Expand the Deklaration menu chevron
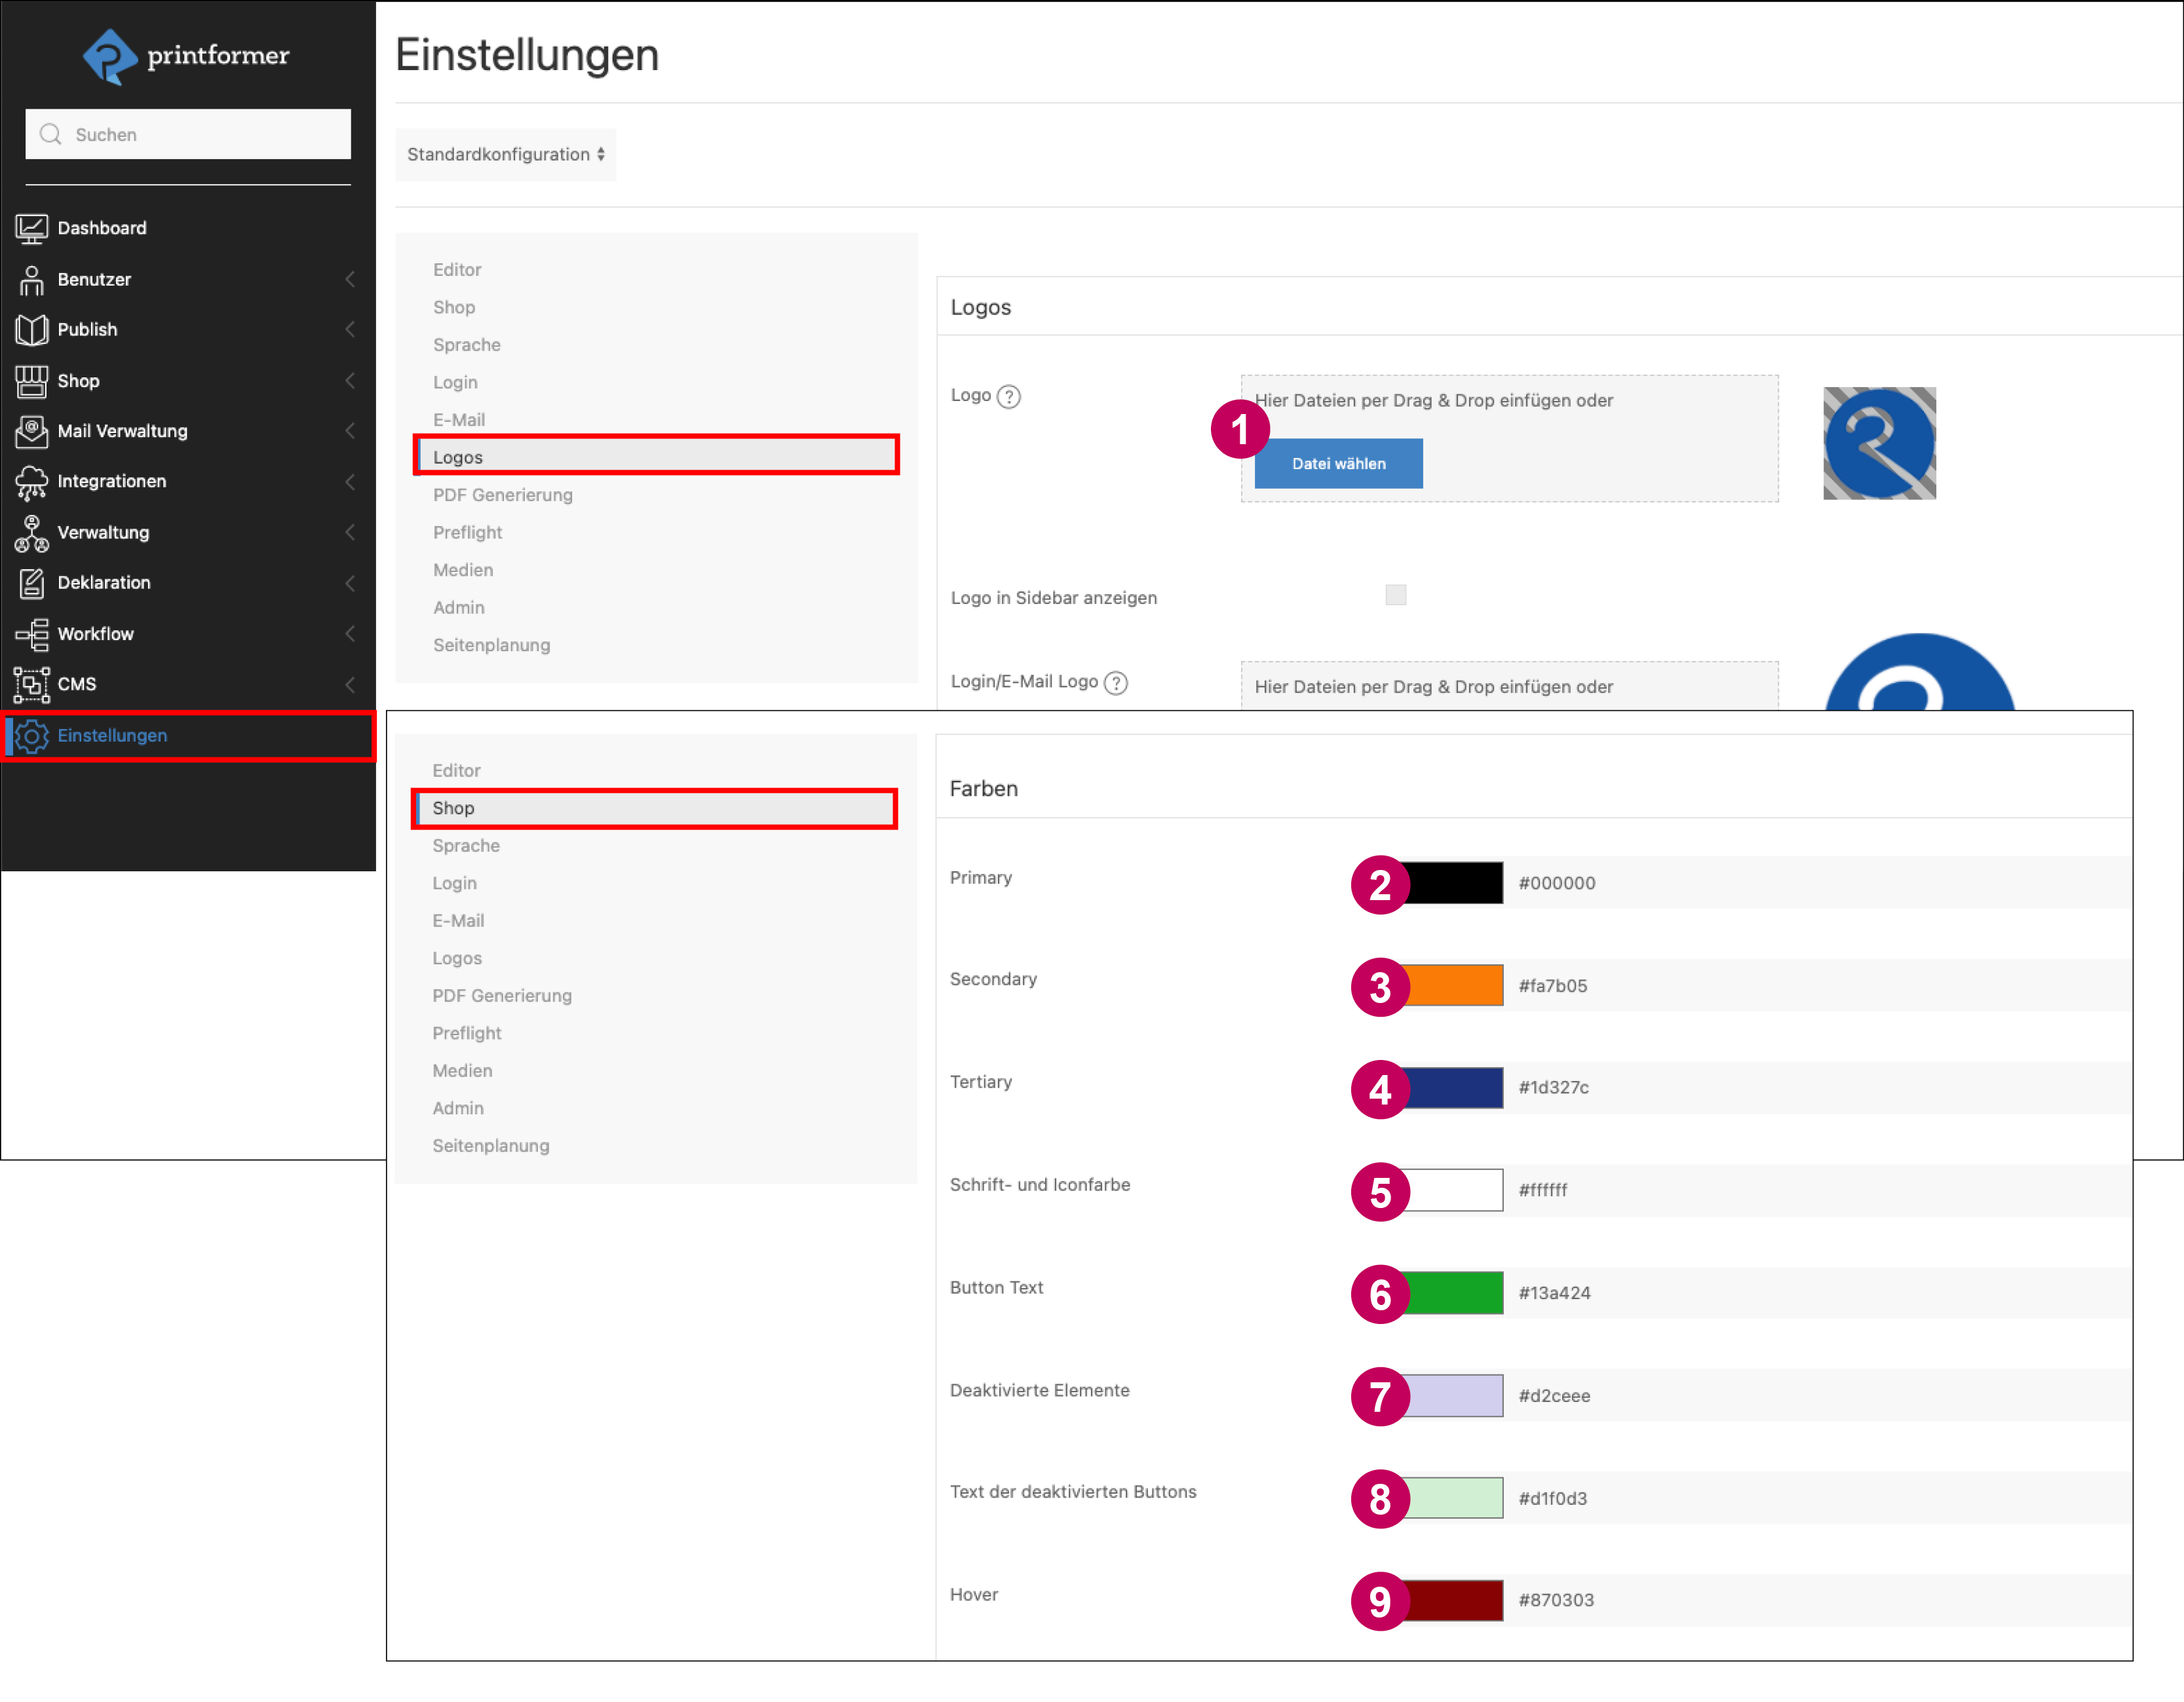 [x=350, y=583]
